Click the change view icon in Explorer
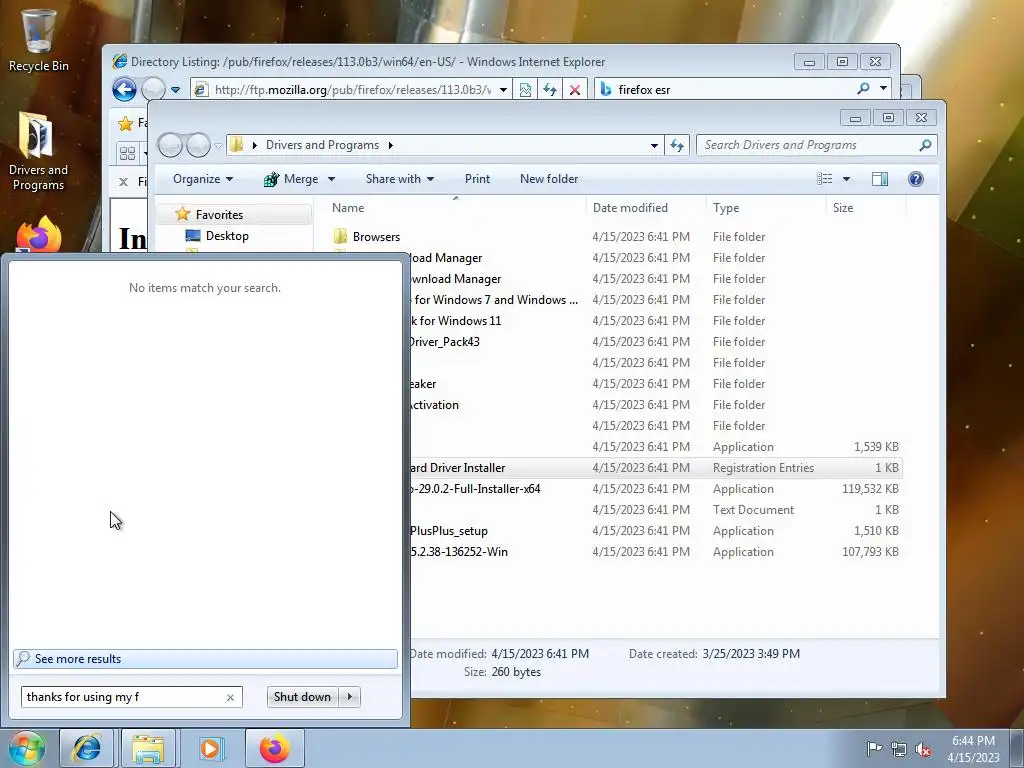 [x=825, y=179]
